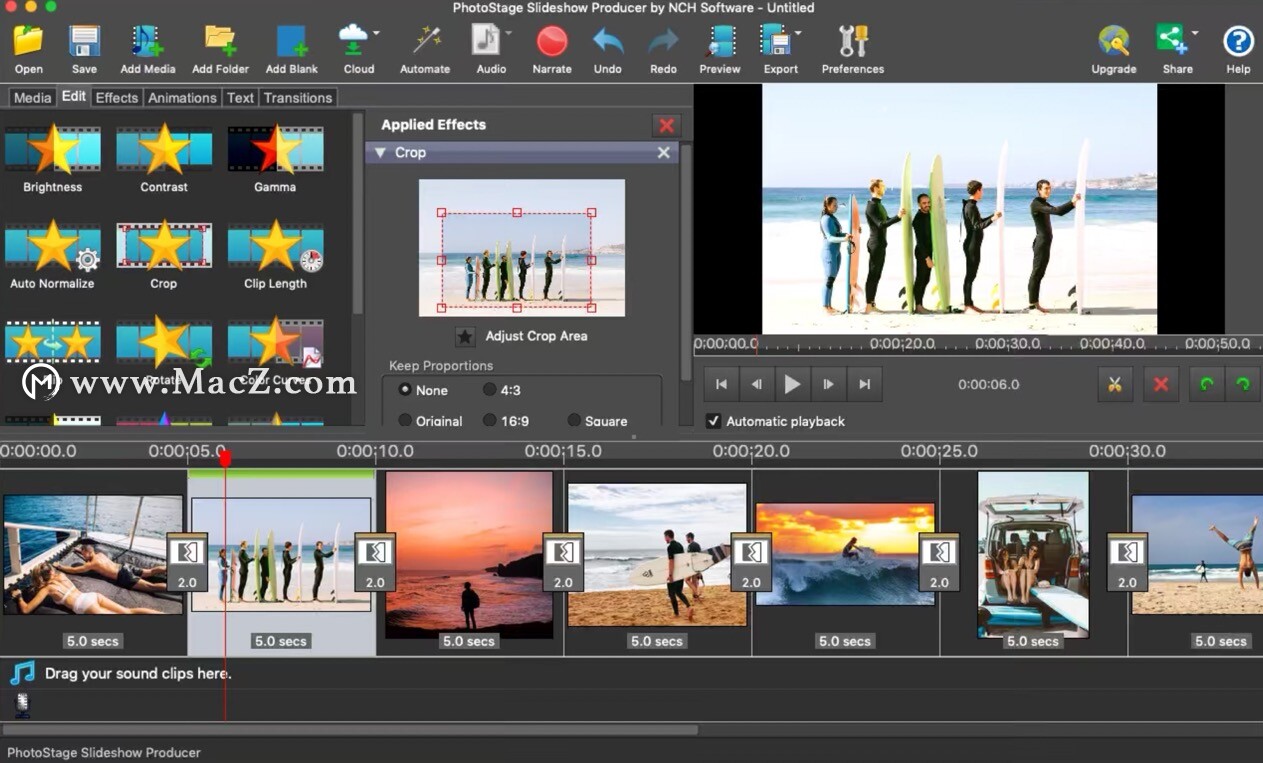Open the Audio dropdown arrow
The height and width of the screenshot is (763, 1263).
point(508,33)
